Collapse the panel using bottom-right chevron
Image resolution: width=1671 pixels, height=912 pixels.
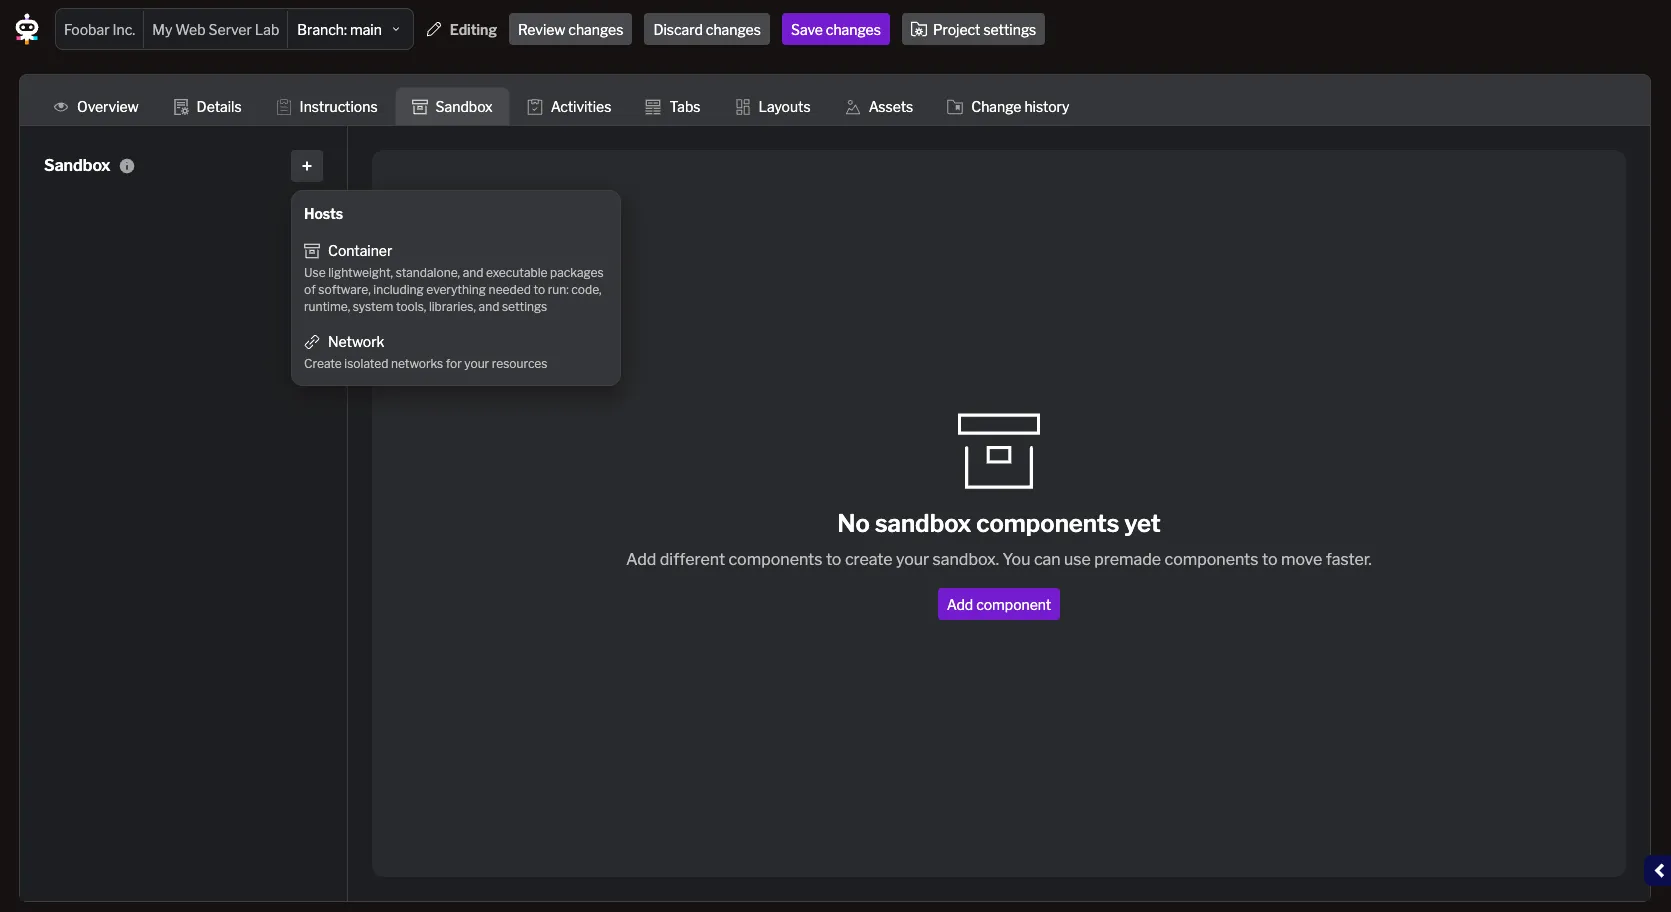[1659, 870]
